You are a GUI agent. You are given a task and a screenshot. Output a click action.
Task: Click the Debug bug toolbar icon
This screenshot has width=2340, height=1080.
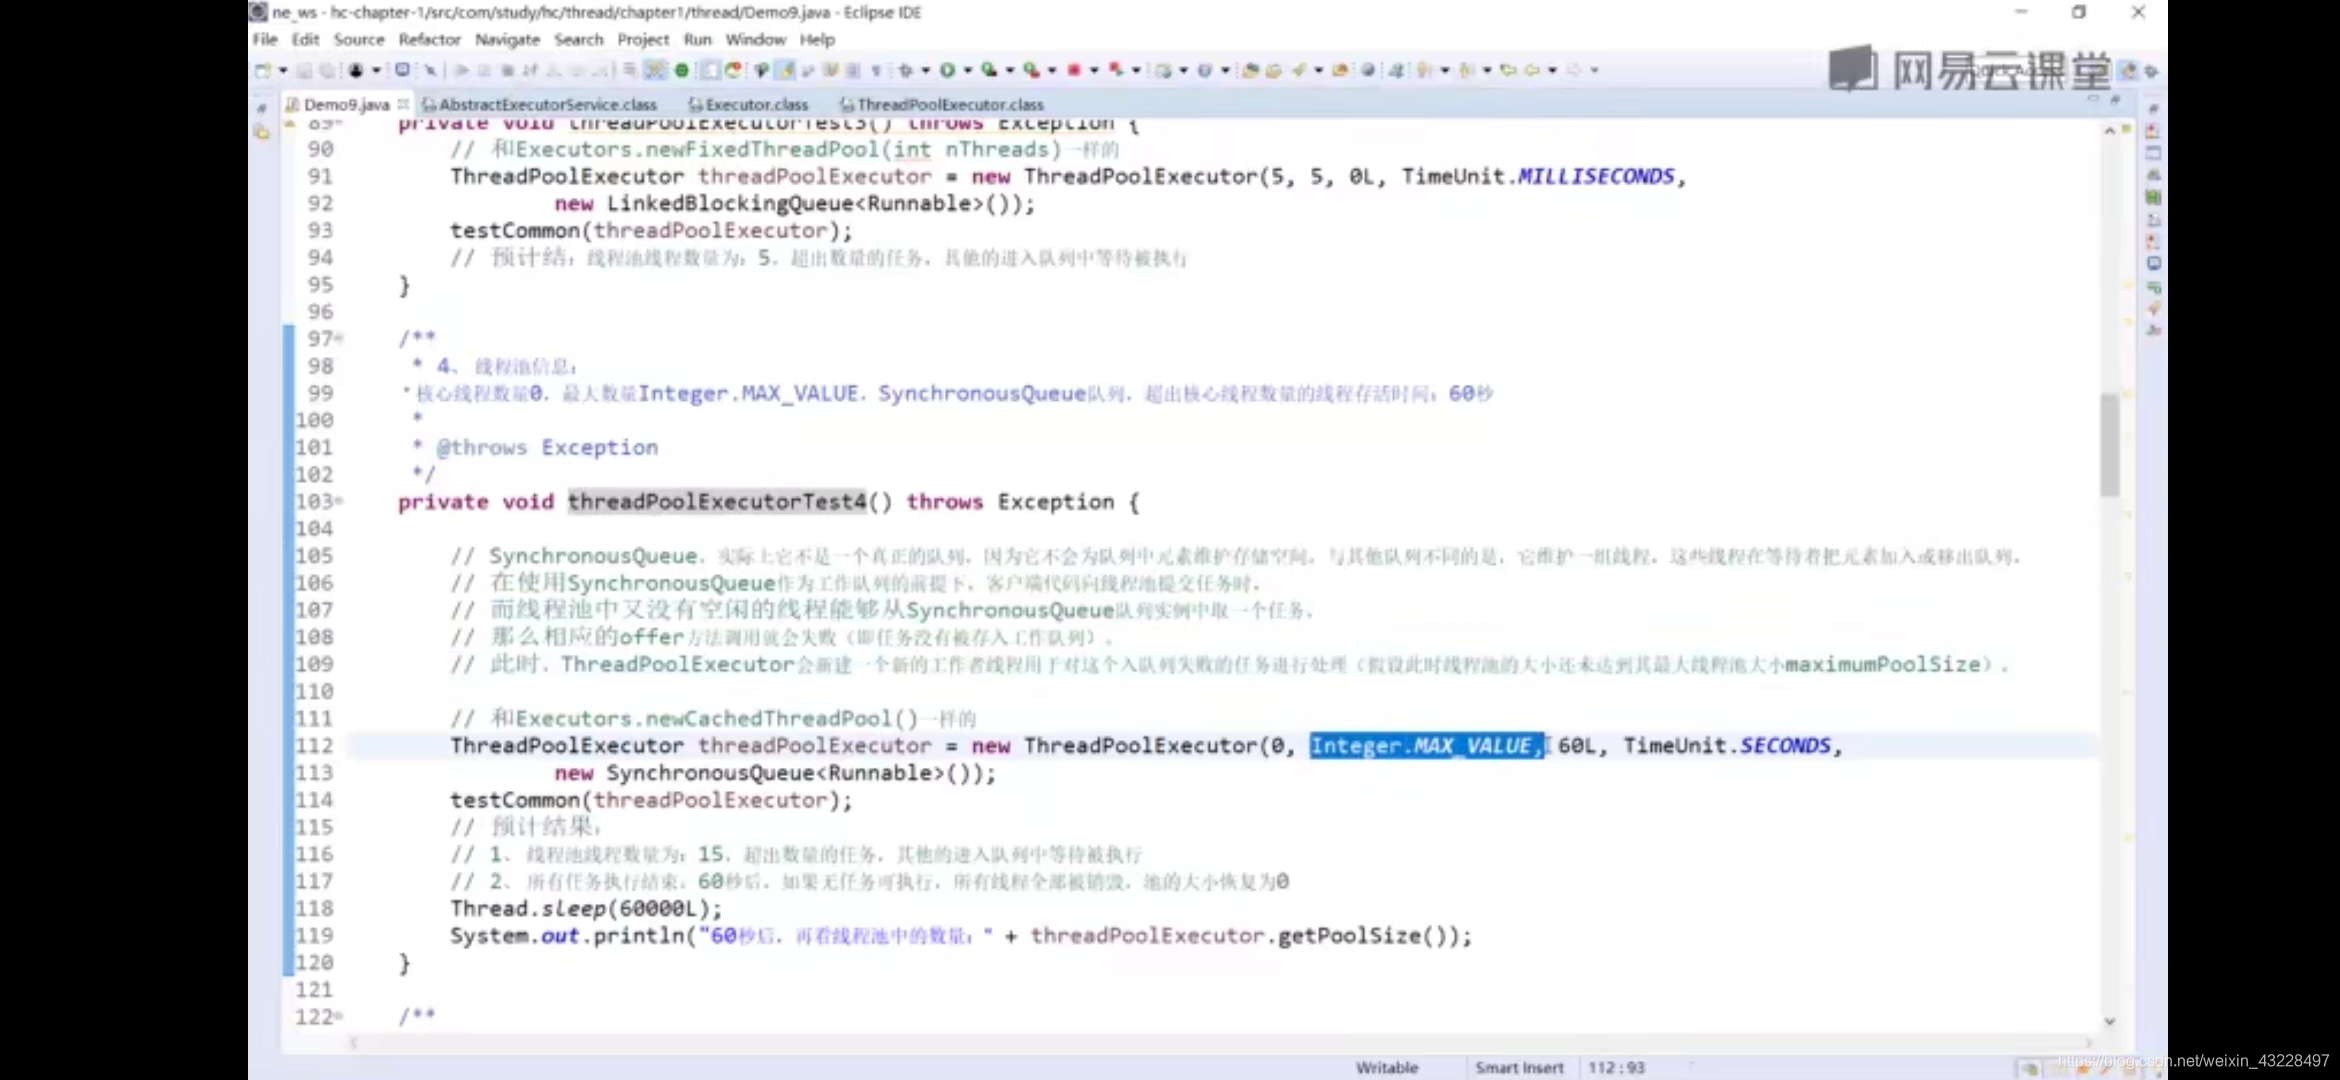[x=904, y=70]
